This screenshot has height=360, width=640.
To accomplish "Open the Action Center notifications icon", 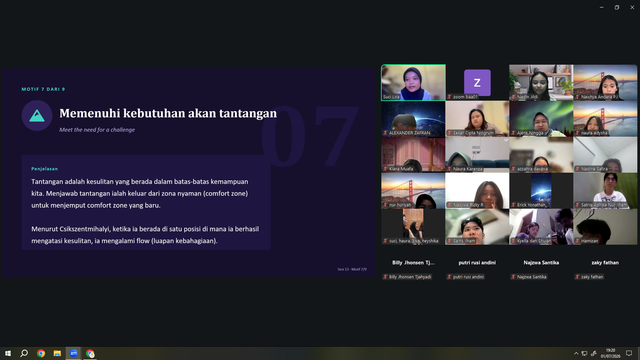I will (x=629, y=353).
